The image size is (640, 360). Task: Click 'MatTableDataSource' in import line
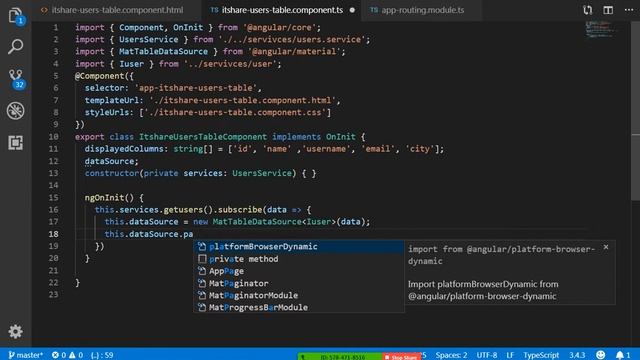[x=163, y=51]
